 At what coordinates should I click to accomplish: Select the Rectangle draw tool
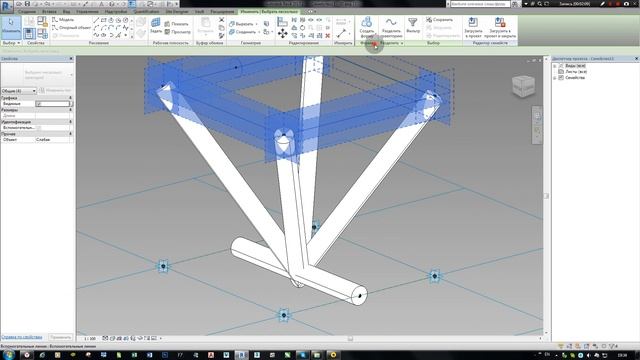click(104, 20)
